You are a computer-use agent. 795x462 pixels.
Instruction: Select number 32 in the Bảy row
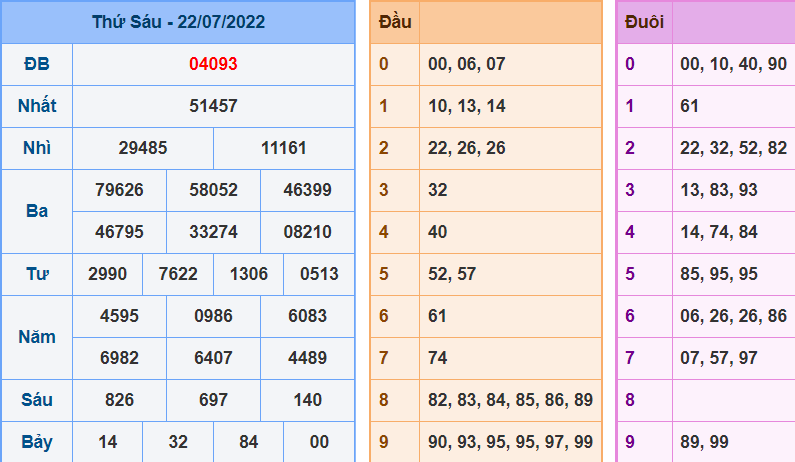tap(178, 442)
